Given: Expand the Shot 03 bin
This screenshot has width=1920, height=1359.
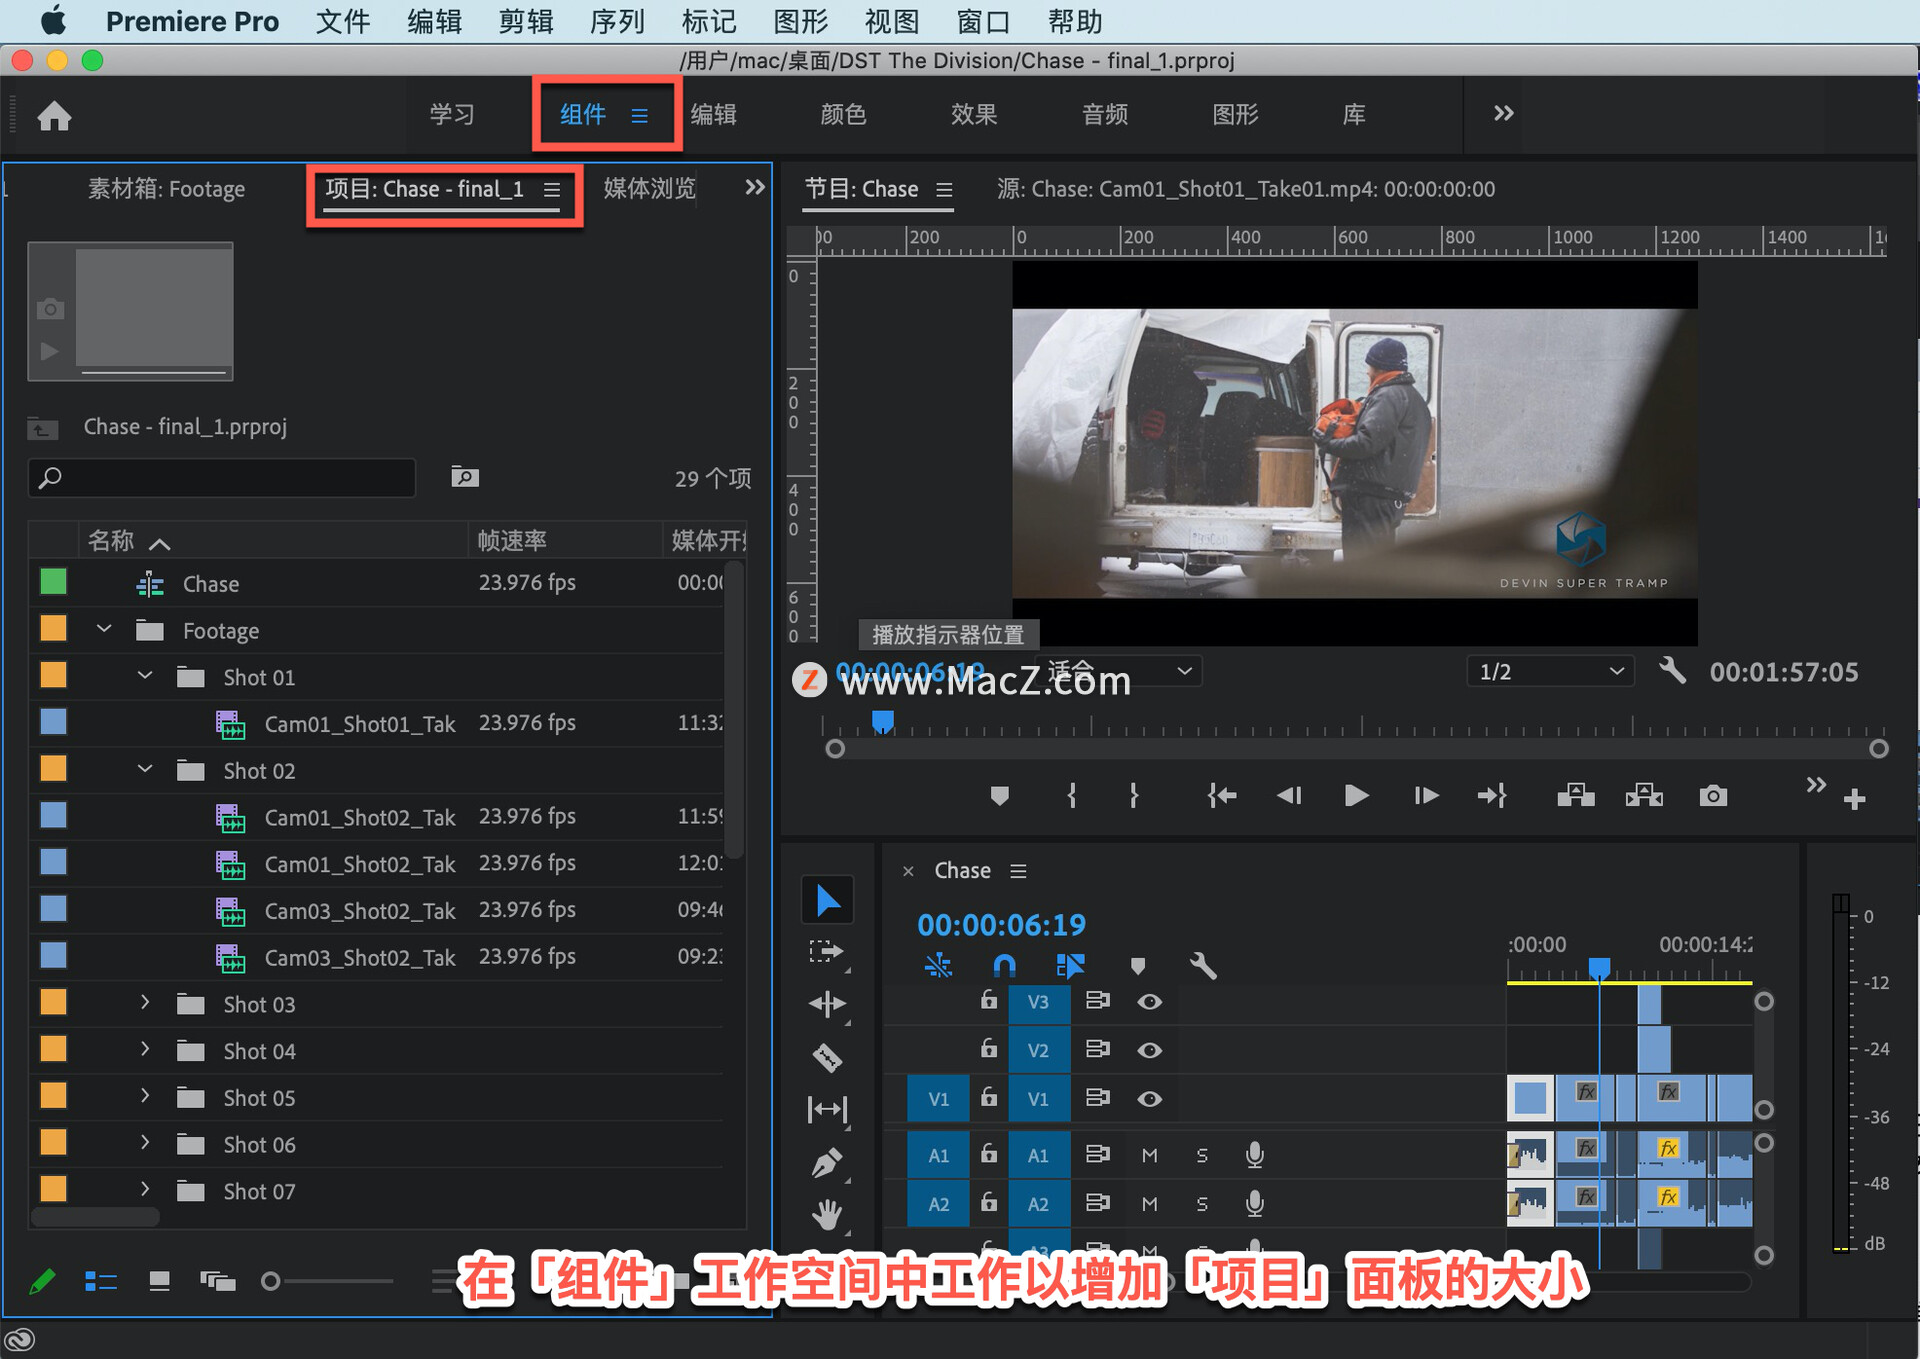Looking at the screenshot, I should 145,1003.
